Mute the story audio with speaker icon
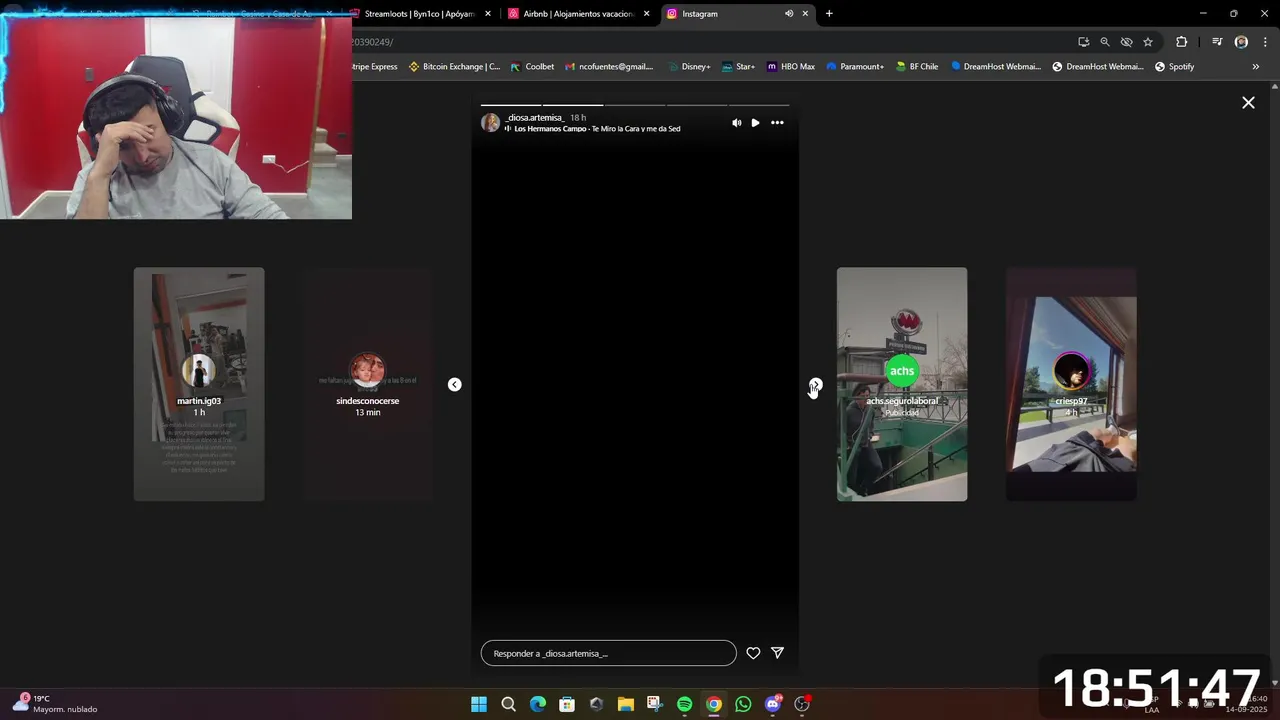The image size is (1280, 720). (x=736, y=123)
